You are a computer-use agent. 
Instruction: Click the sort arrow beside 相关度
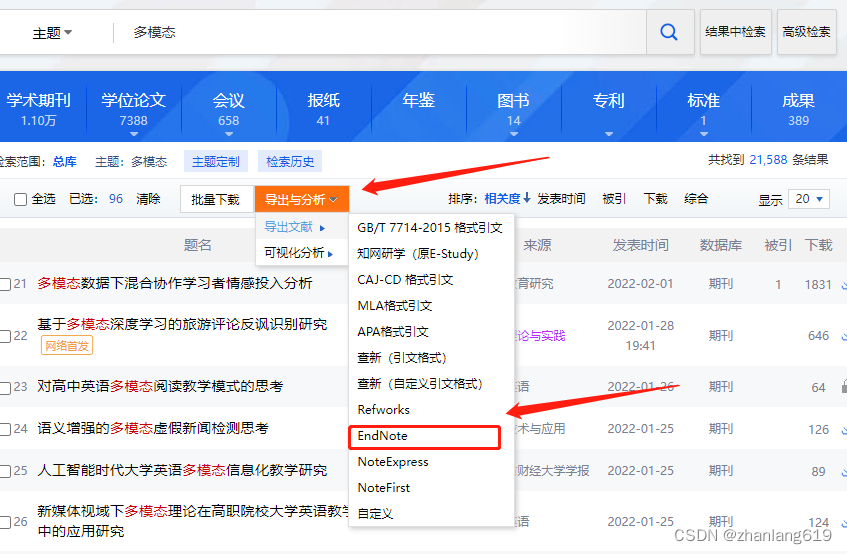pos(527,198)
